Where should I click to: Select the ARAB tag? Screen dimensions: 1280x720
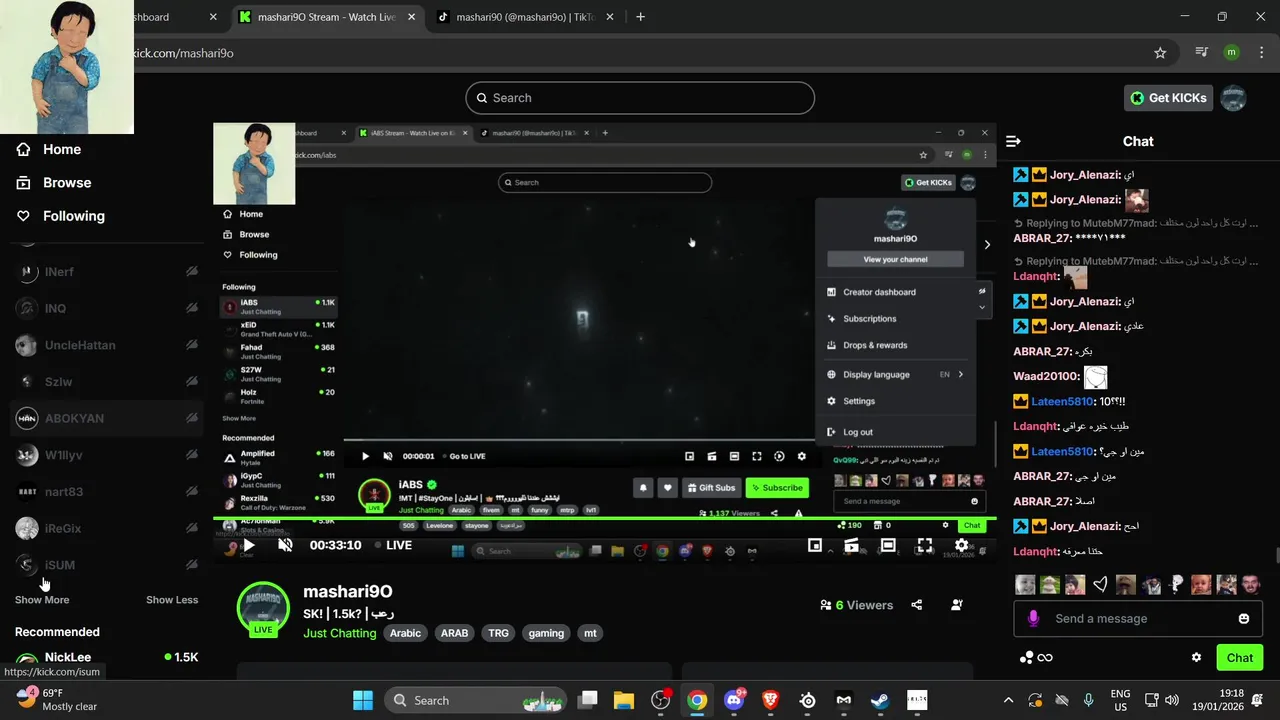tap(454, 633)
